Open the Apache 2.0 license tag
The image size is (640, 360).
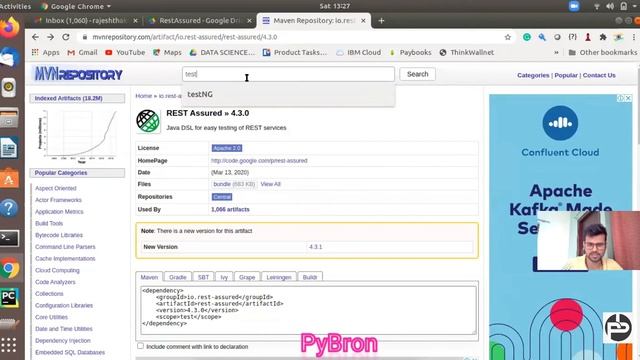point(227,148)
